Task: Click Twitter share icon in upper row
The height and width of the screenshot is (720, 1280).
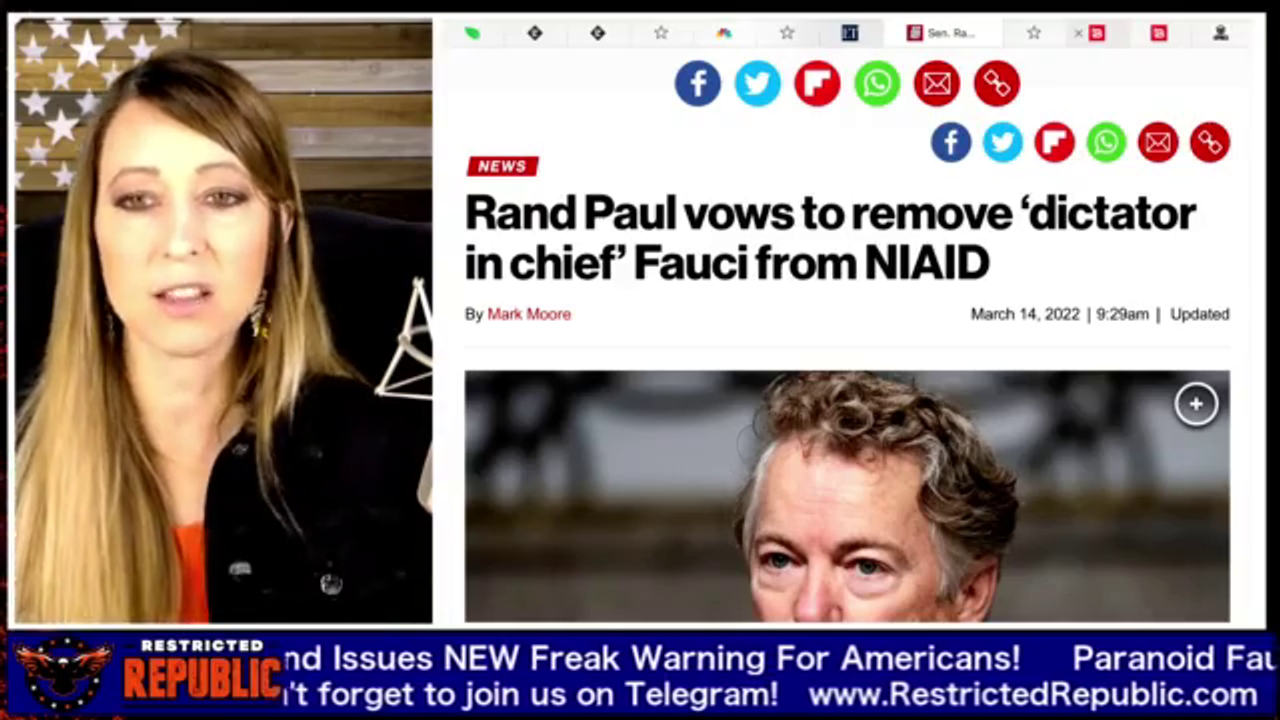Action: (757, 83)
